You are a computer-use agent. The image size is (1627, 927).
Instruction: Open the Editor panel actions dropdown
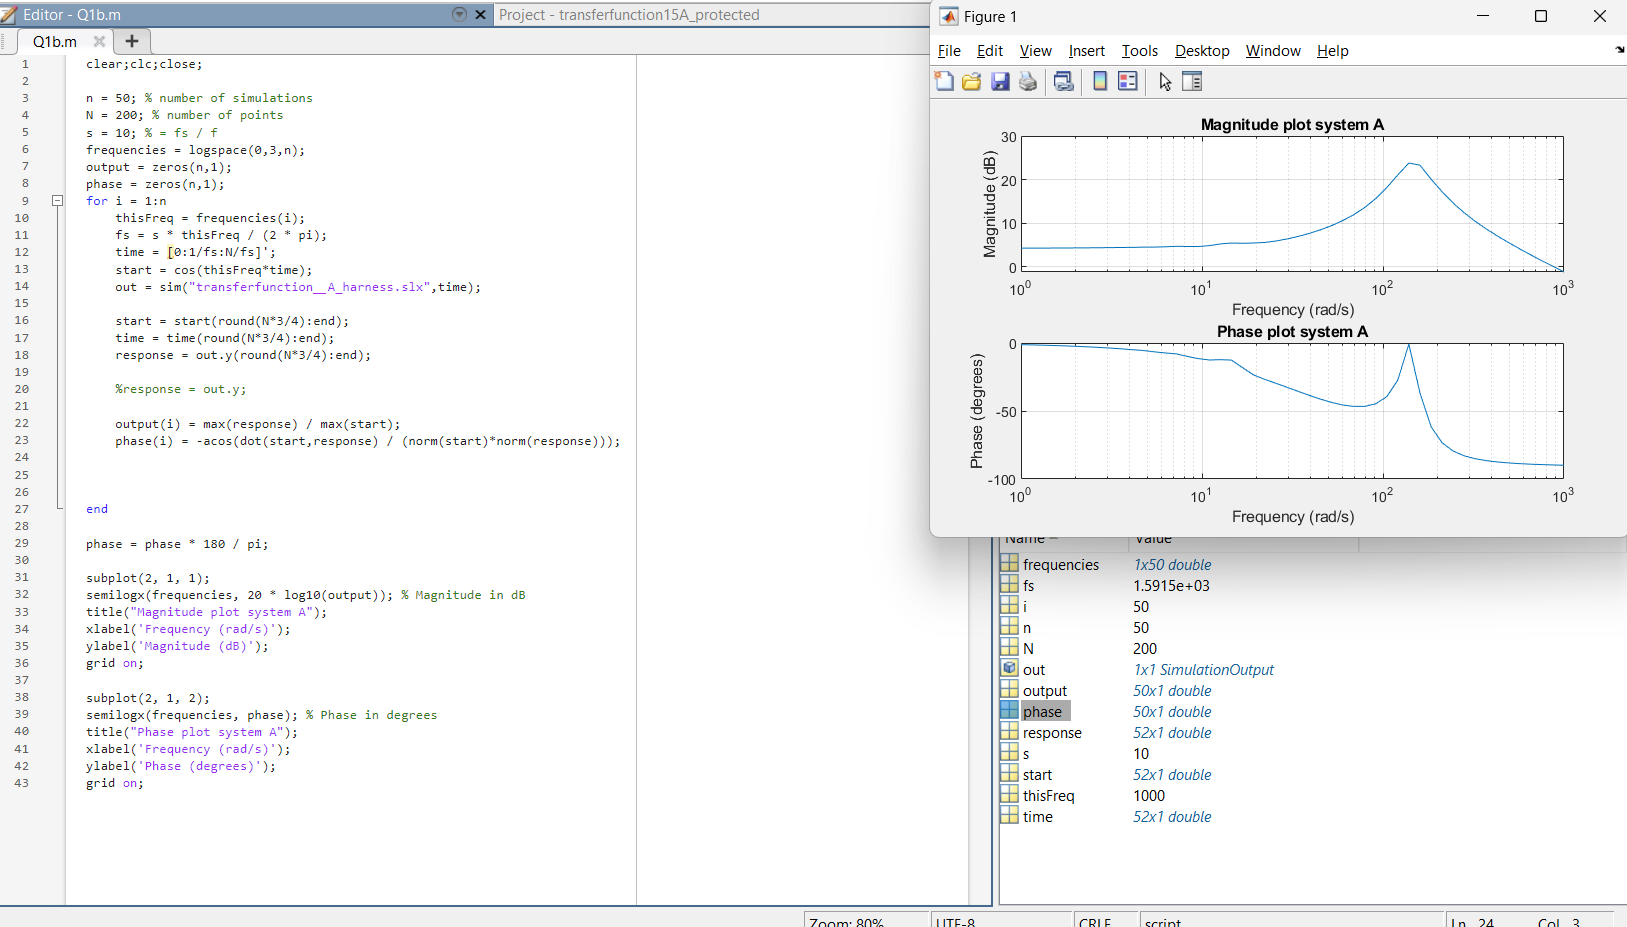point(459,15)
